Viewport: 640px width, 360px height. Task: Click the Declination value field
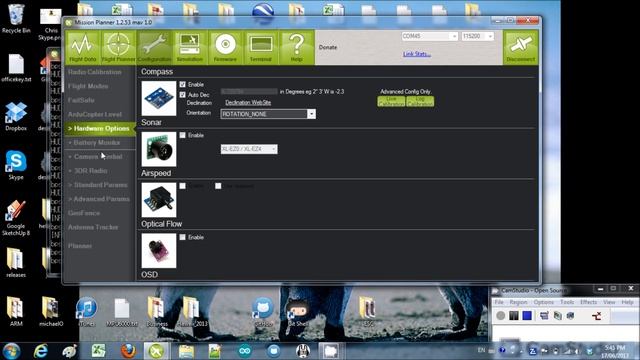coord(249,91)
